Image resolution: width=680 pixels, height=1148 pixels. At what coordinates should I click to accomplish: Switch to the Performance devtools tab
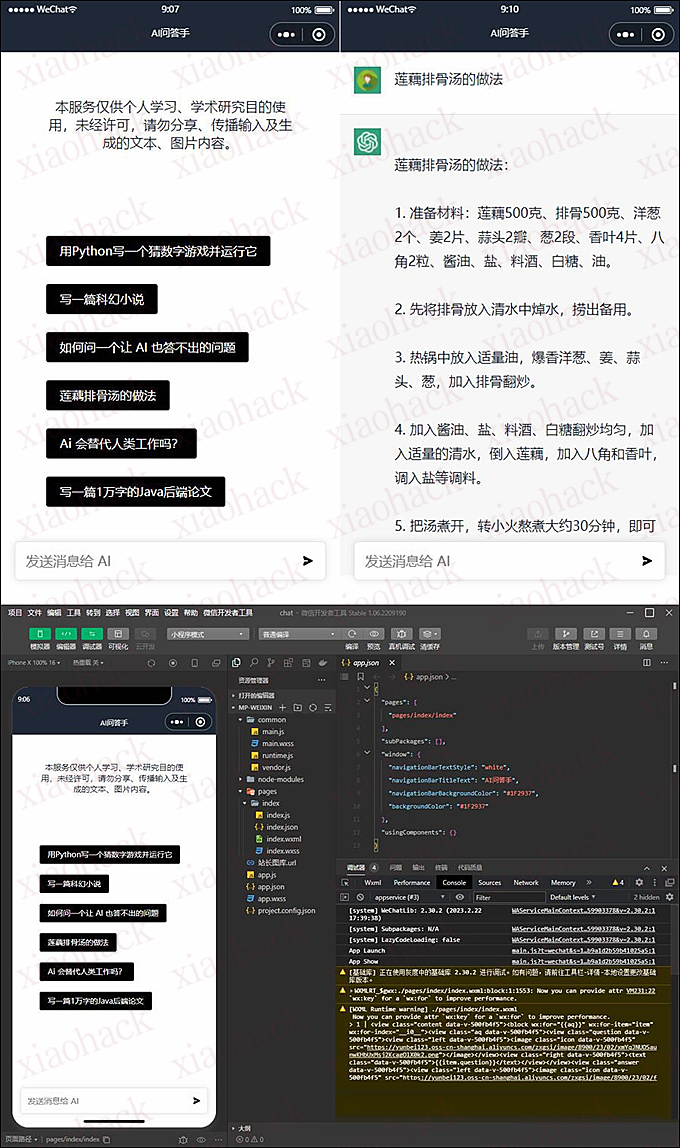pos(412,883)
